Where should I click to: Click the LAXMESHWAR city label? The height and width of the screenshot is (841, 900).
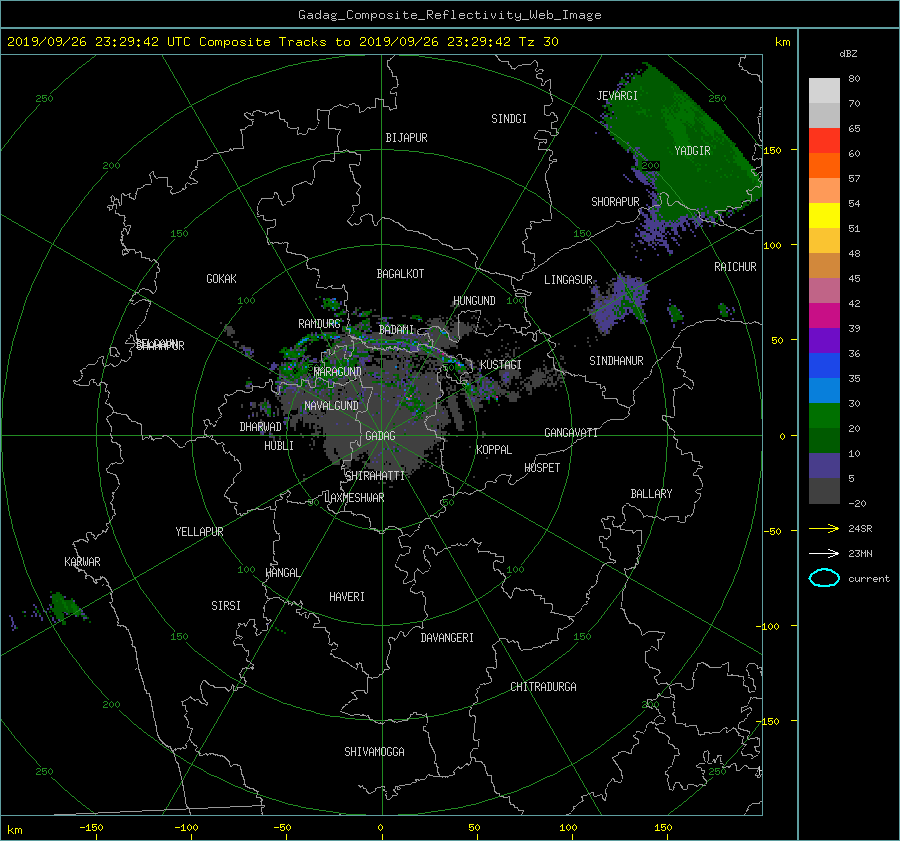[354, 497]
